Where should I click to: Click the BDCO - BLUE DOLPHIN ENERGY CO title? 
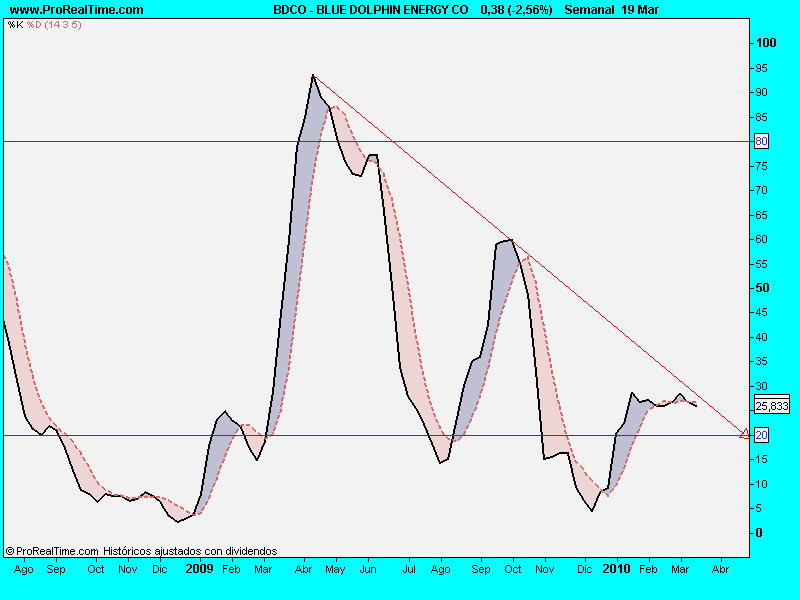click(370, 10)
